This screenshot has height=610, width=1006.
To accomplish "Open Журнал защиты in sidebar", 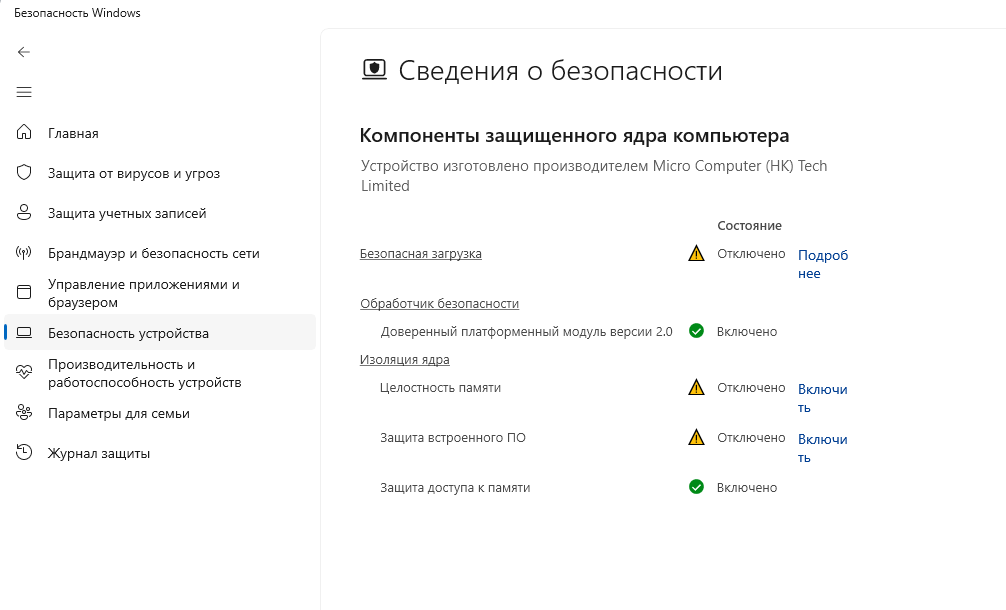I will pyautogui.click(x=99, y=453).
